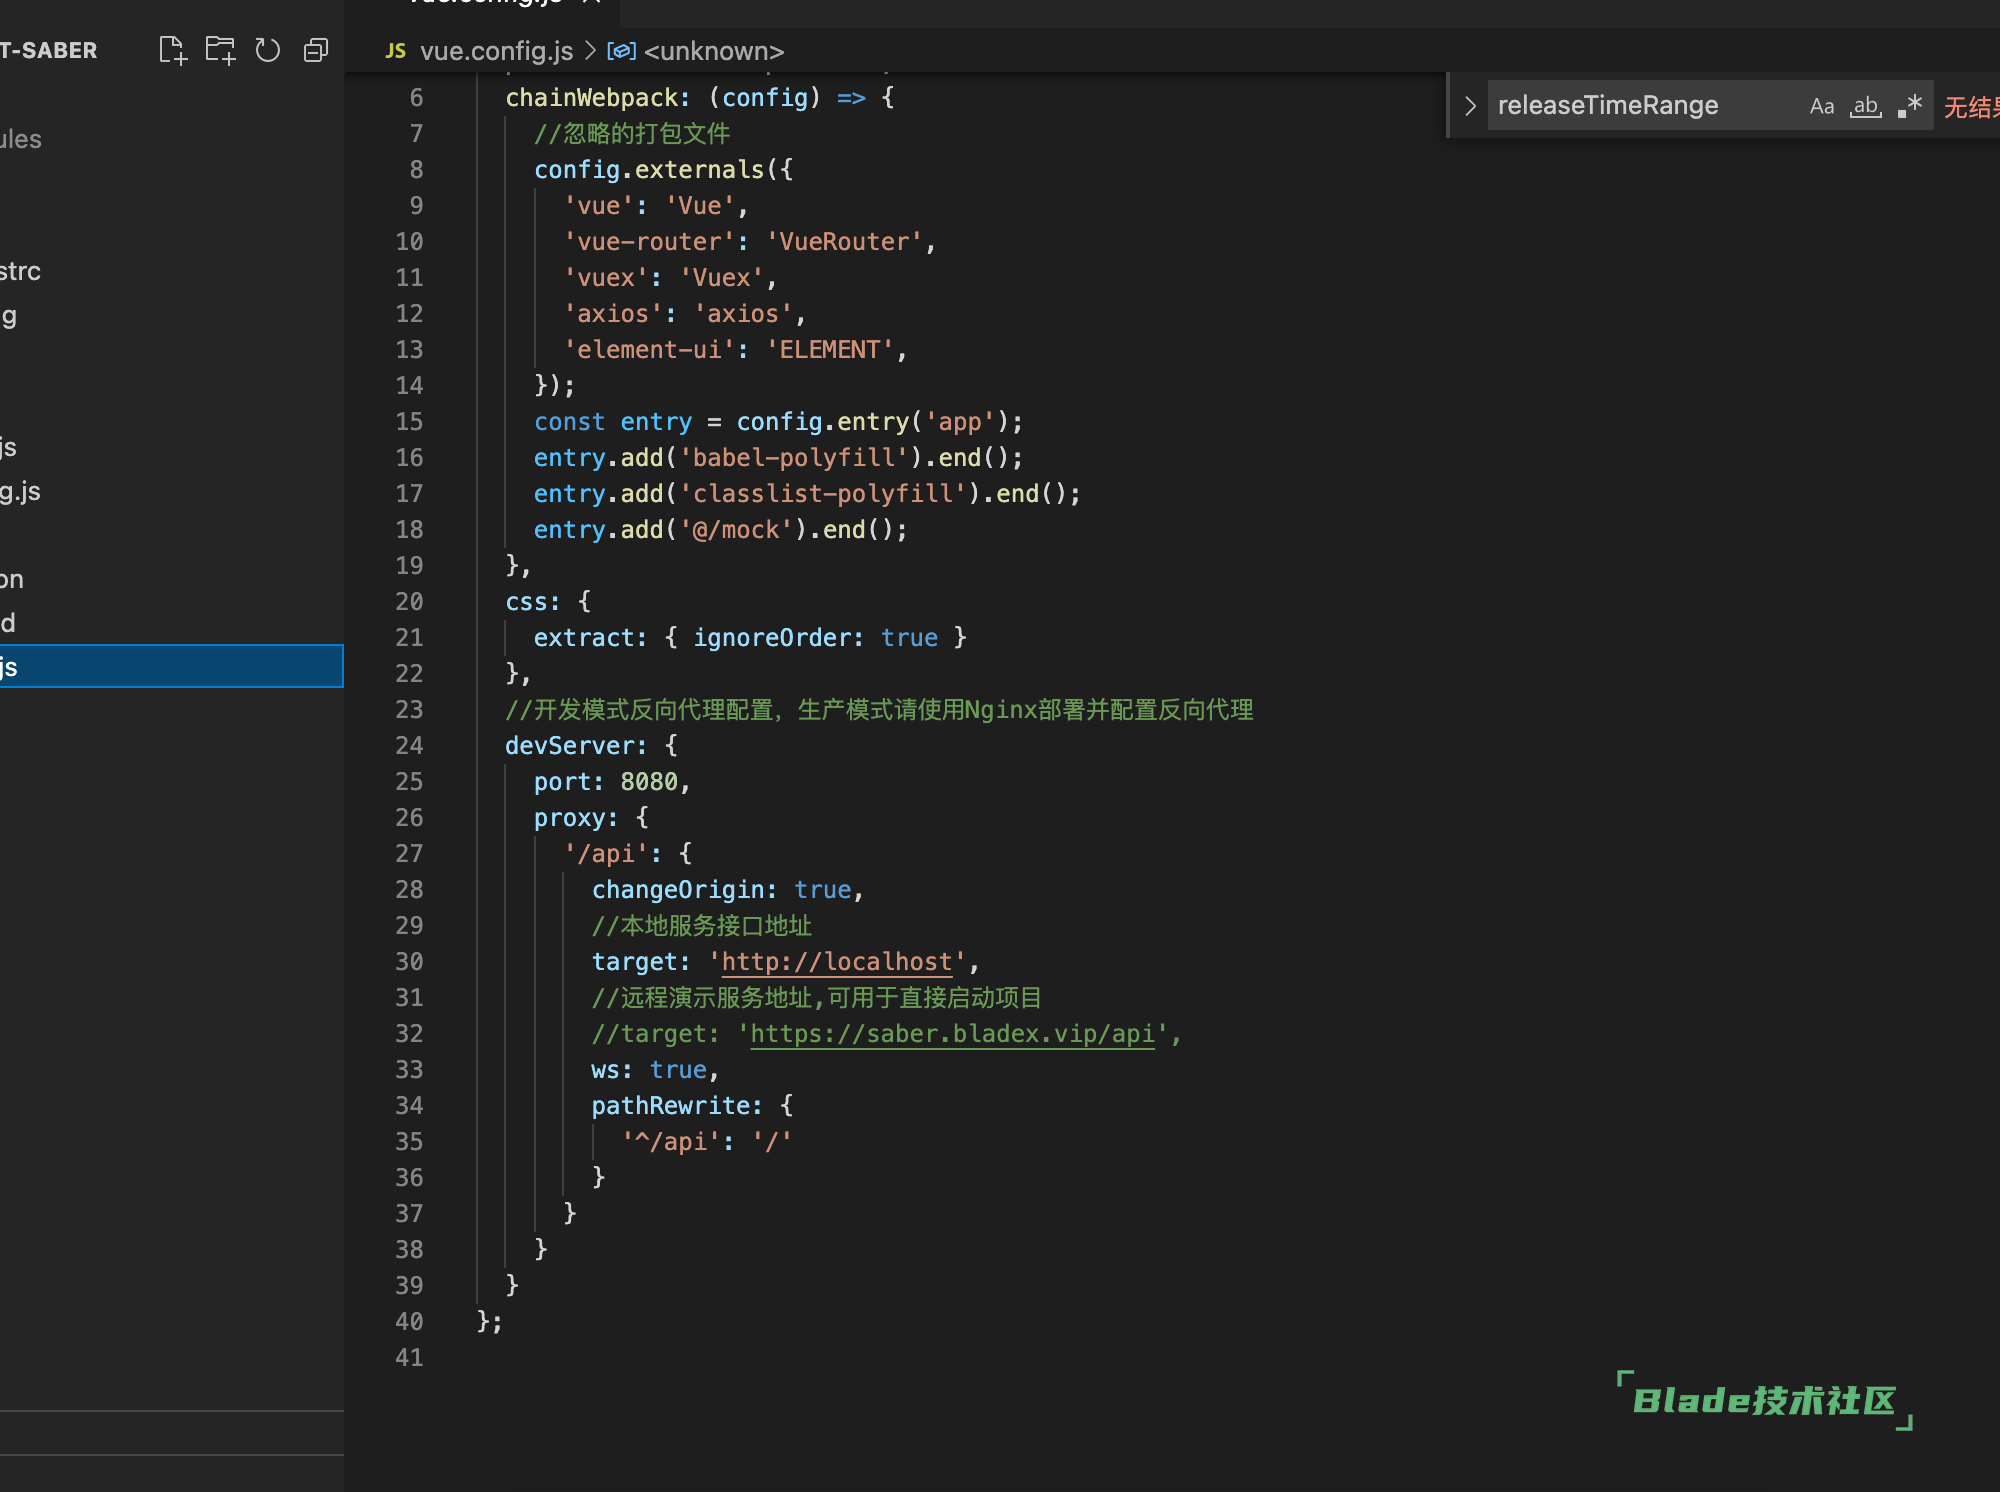The width and height of the screenshot is (2000, 1492).
Task: Open the https://saber.bladex.vip/api link
Action: (x=953, y=1034)
